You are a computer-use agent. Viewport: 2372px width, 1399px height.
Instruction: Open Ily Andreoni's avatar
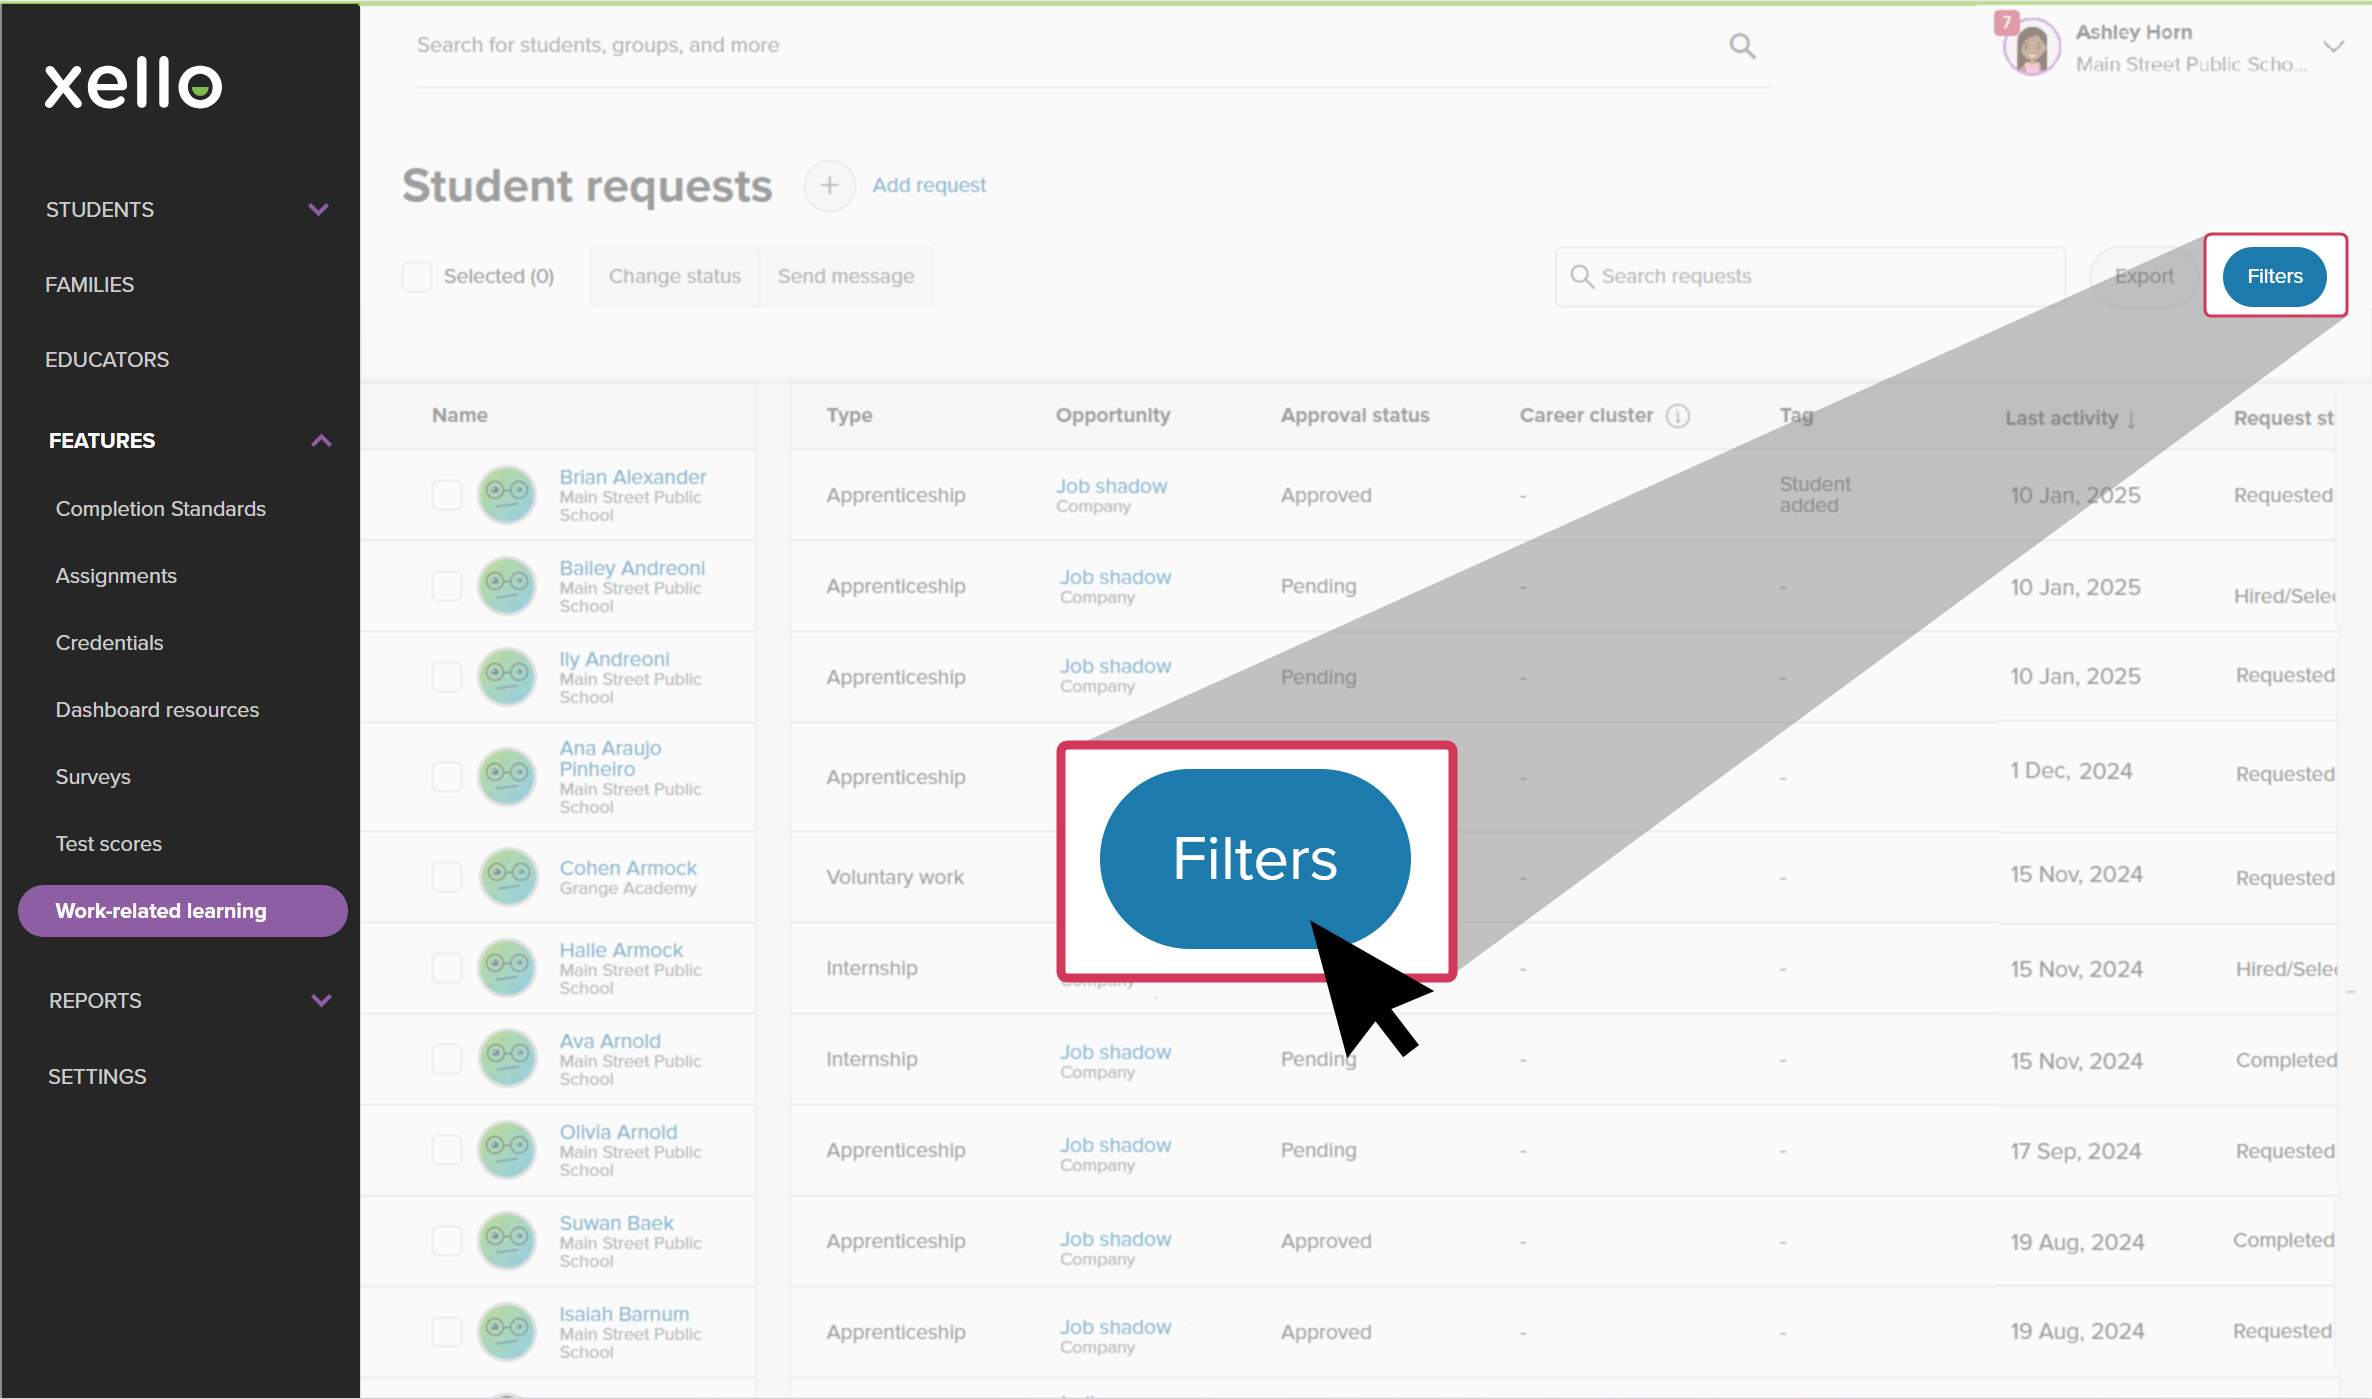[507, 677]
